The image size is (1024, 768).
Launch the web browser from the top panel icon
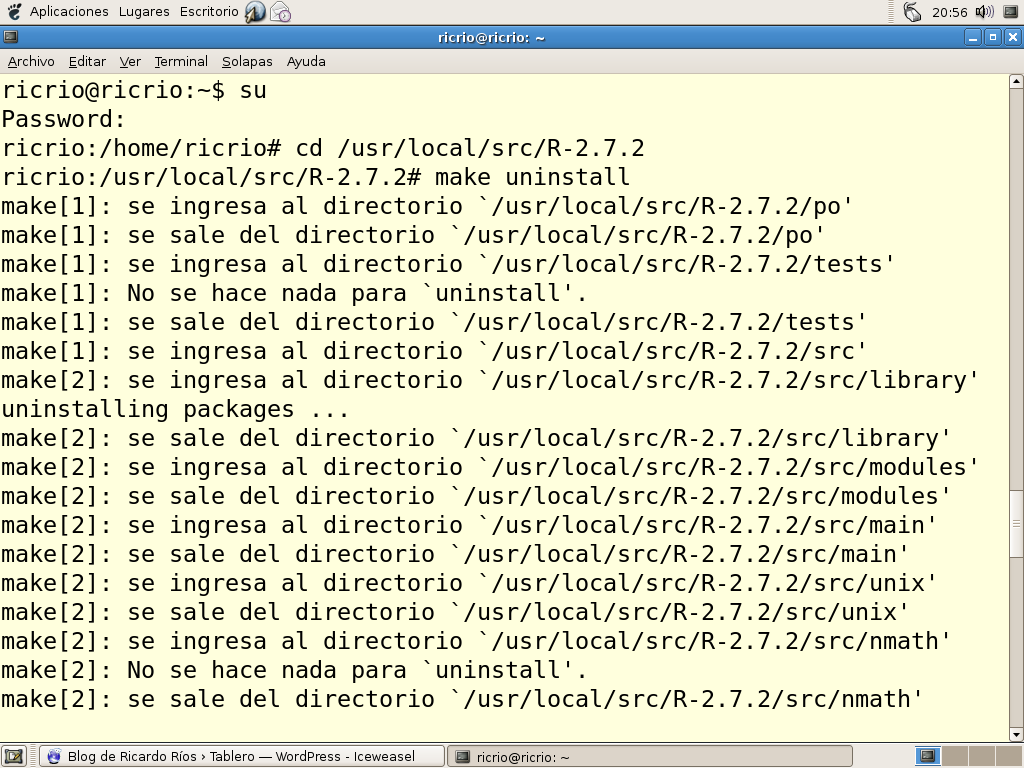[253, 12]
